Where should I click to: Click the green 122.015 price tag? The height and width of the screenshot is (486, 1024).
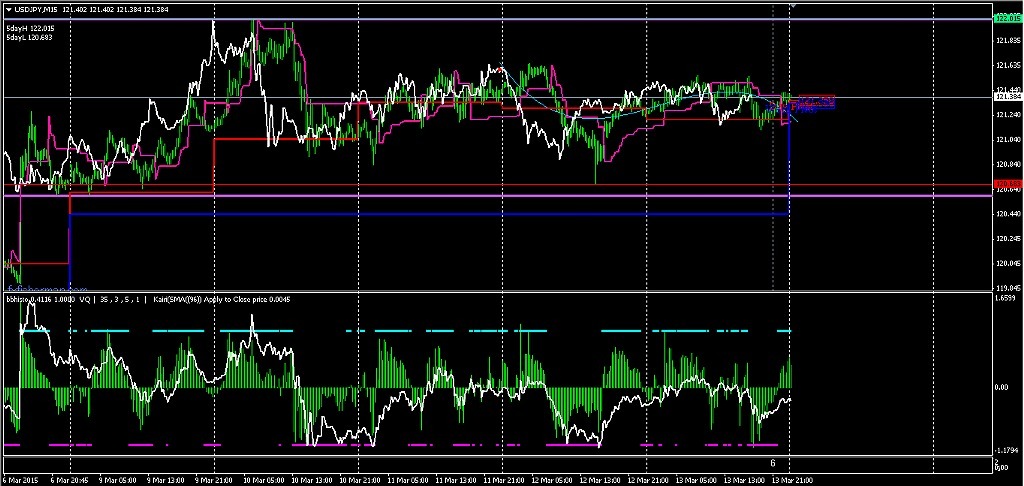click(1007, 18)
